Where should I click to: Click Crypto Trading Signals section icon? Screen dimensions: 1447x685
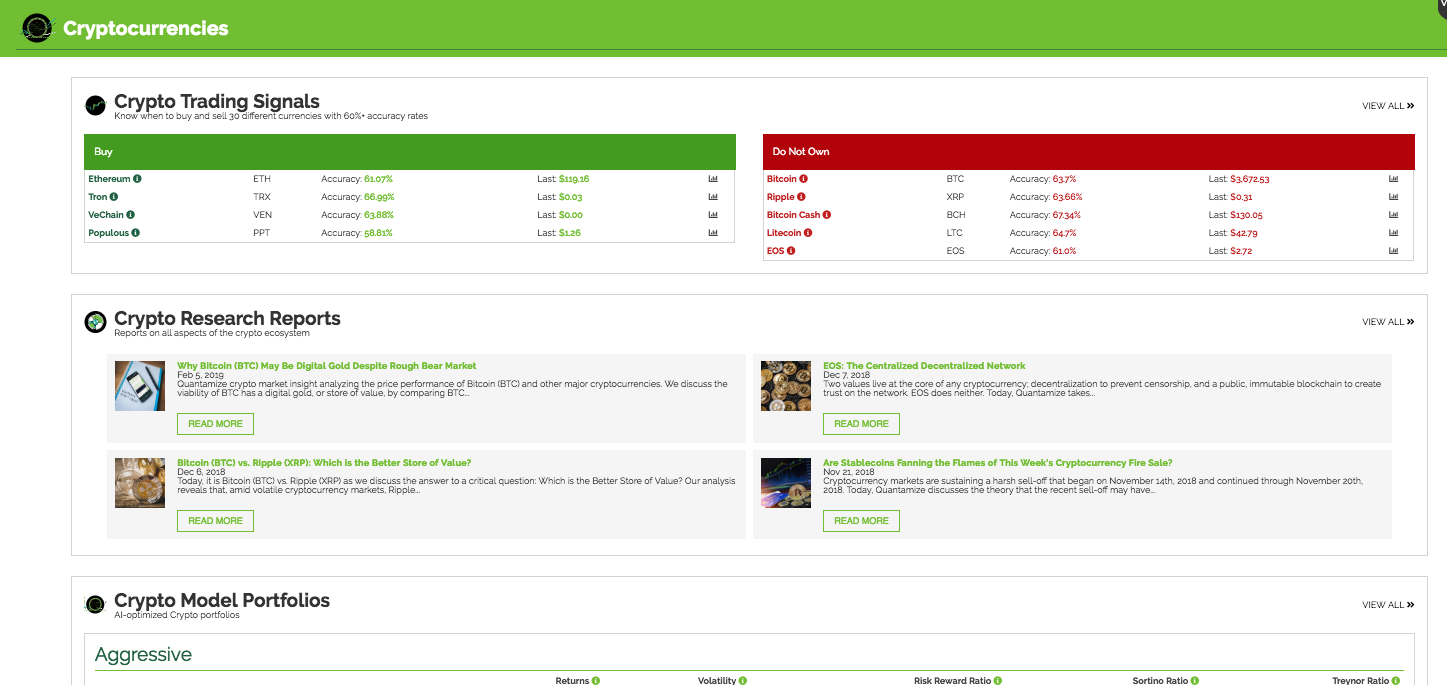pos(95,105)
